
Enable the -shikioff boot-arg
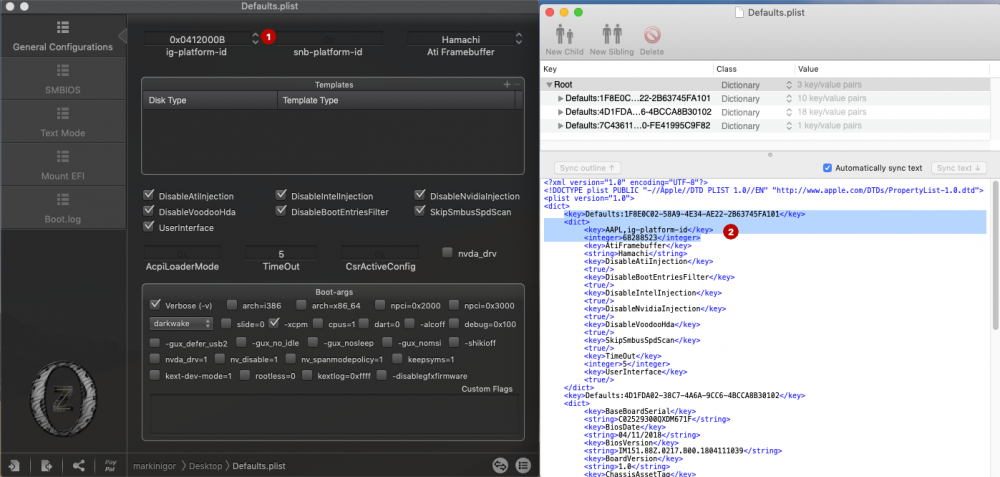click(454, 342)
